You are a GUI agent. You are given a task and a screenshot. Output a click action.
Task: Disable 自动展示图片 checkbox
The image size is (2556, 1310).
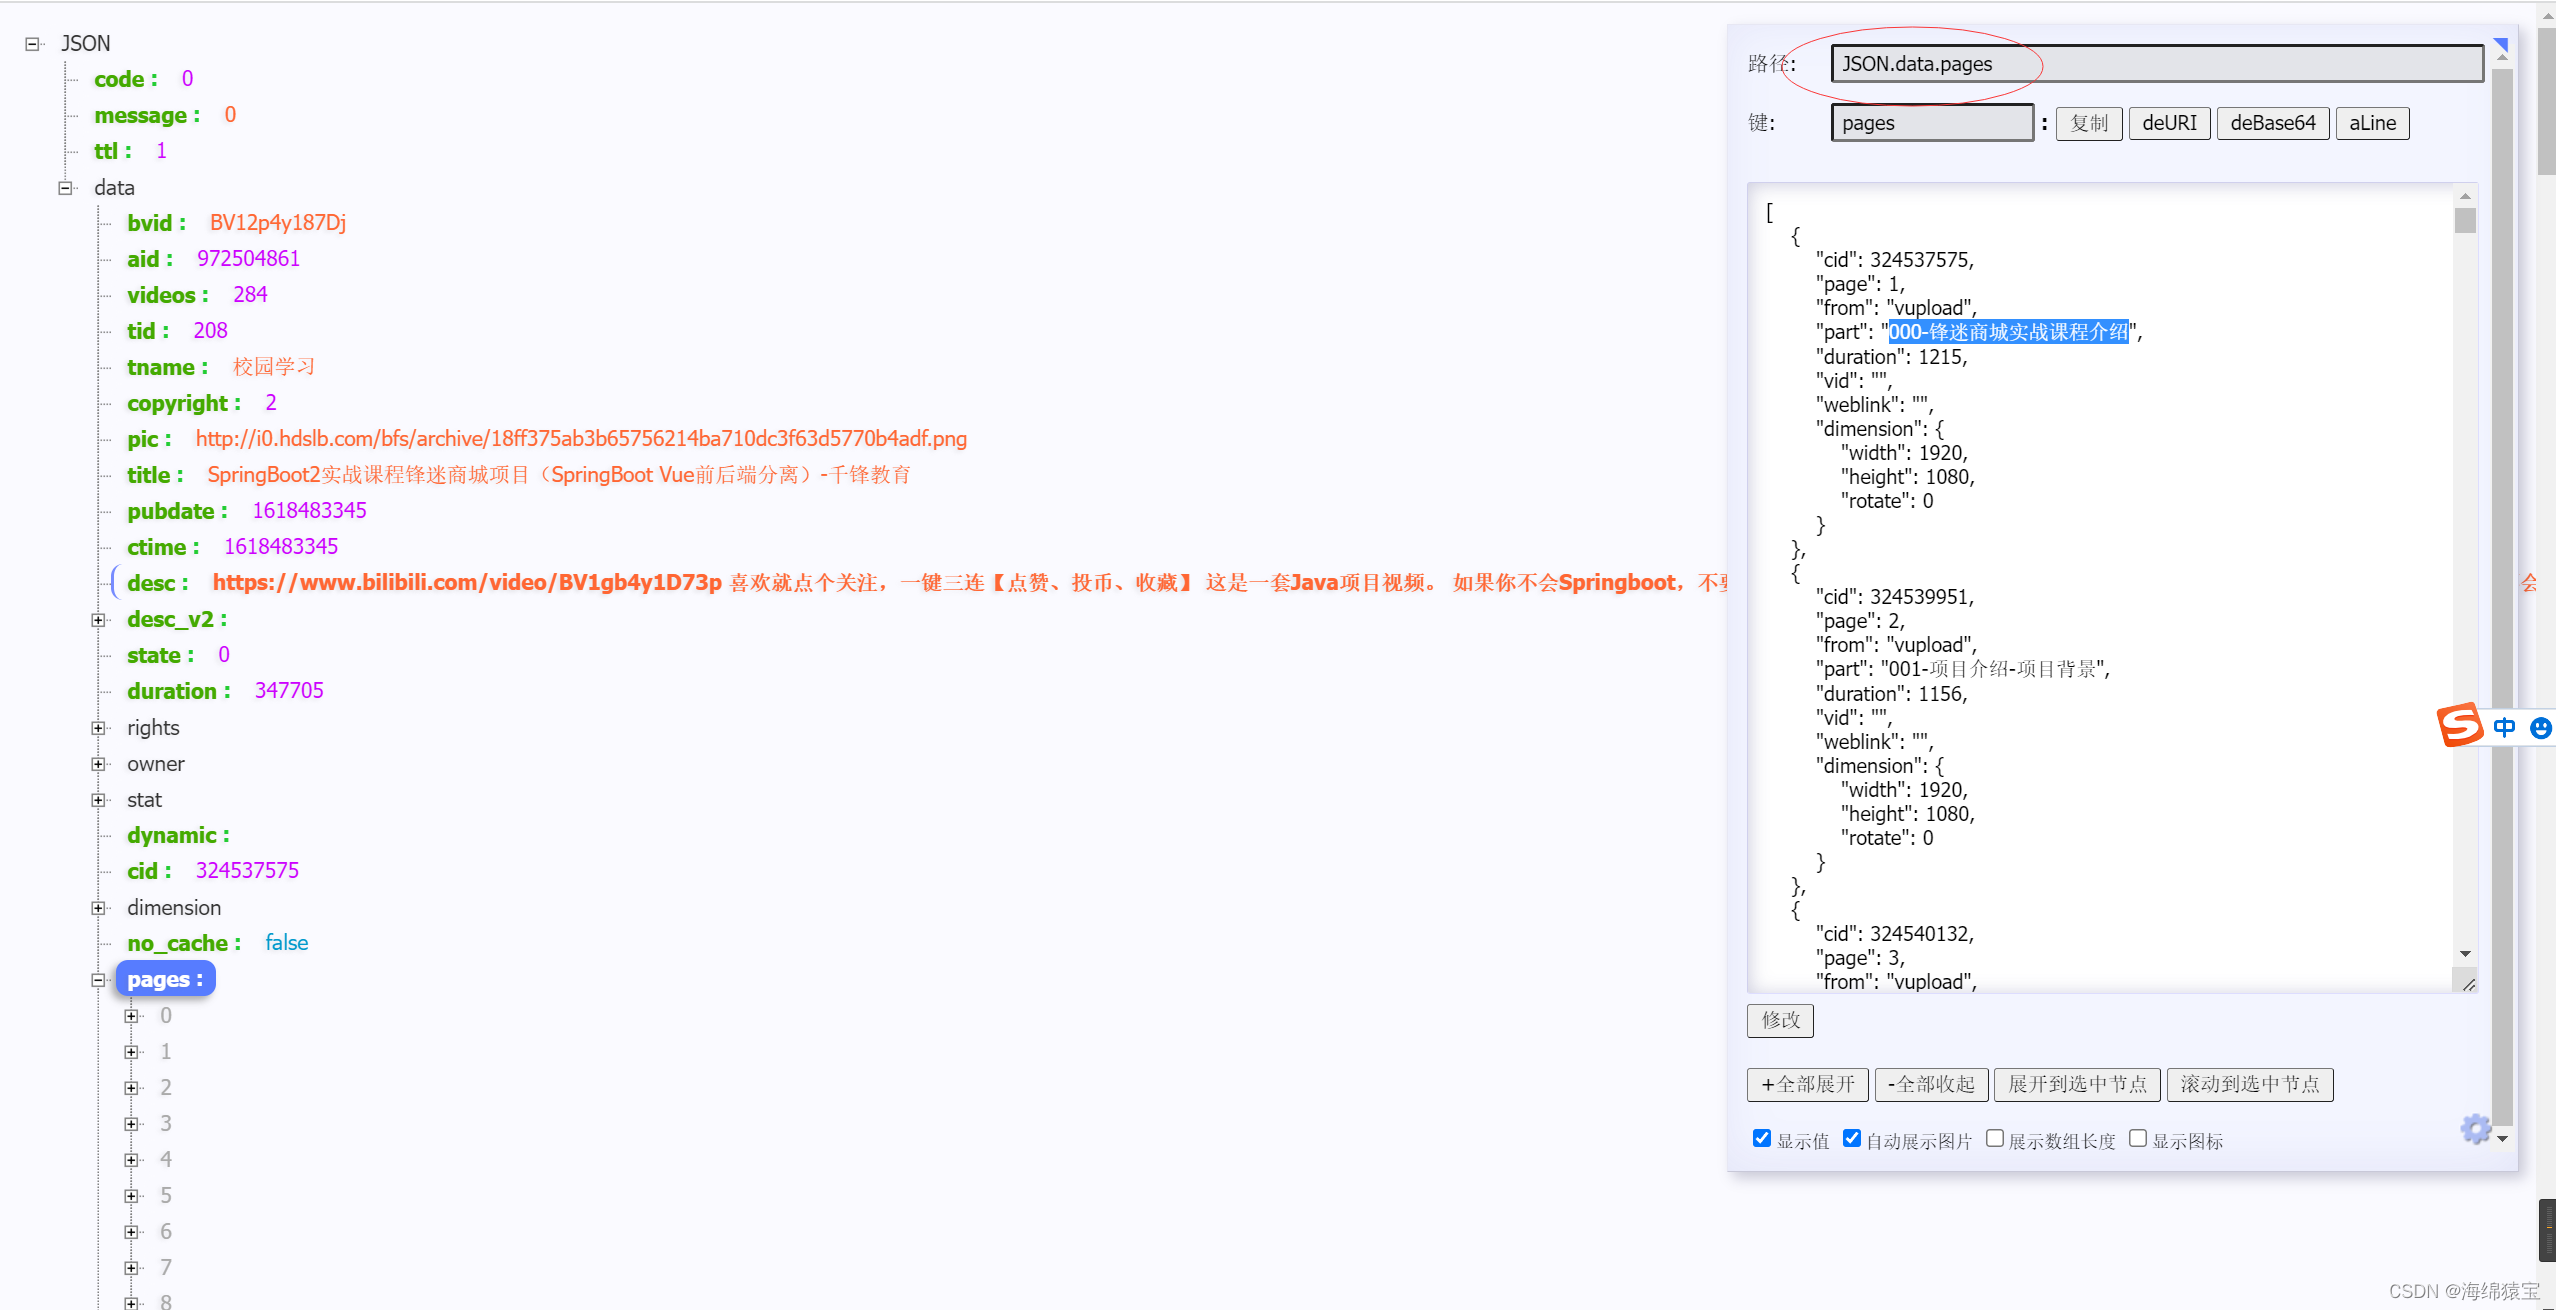tap(1852, 1139)
